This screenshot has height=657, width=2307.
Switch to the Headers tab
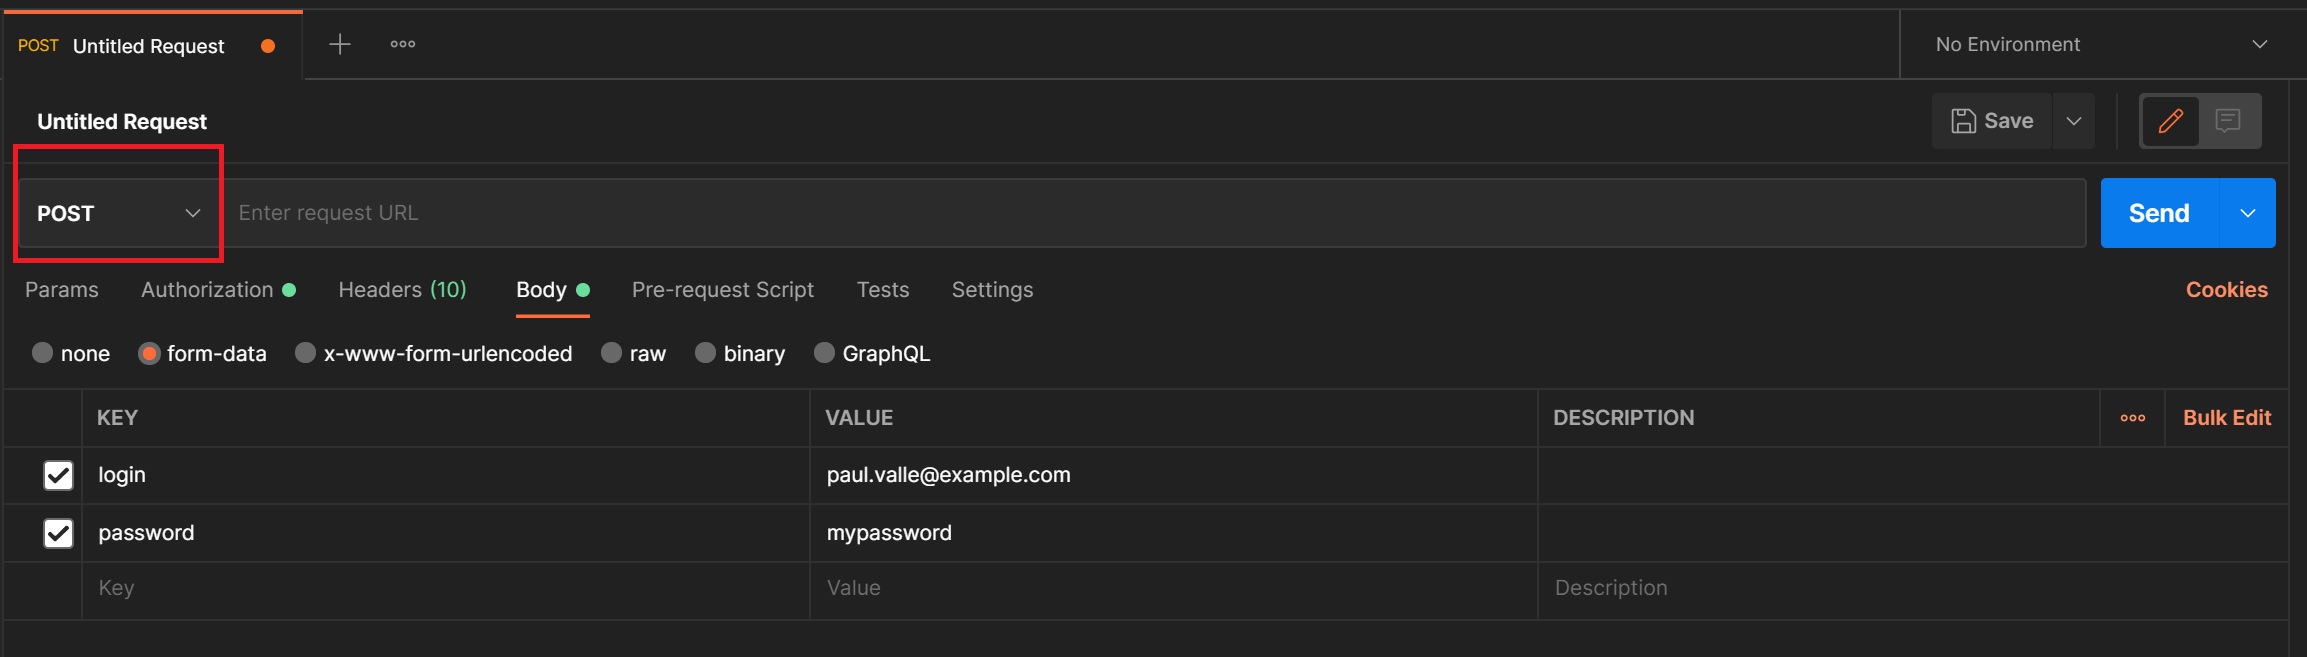pos(402,290)
